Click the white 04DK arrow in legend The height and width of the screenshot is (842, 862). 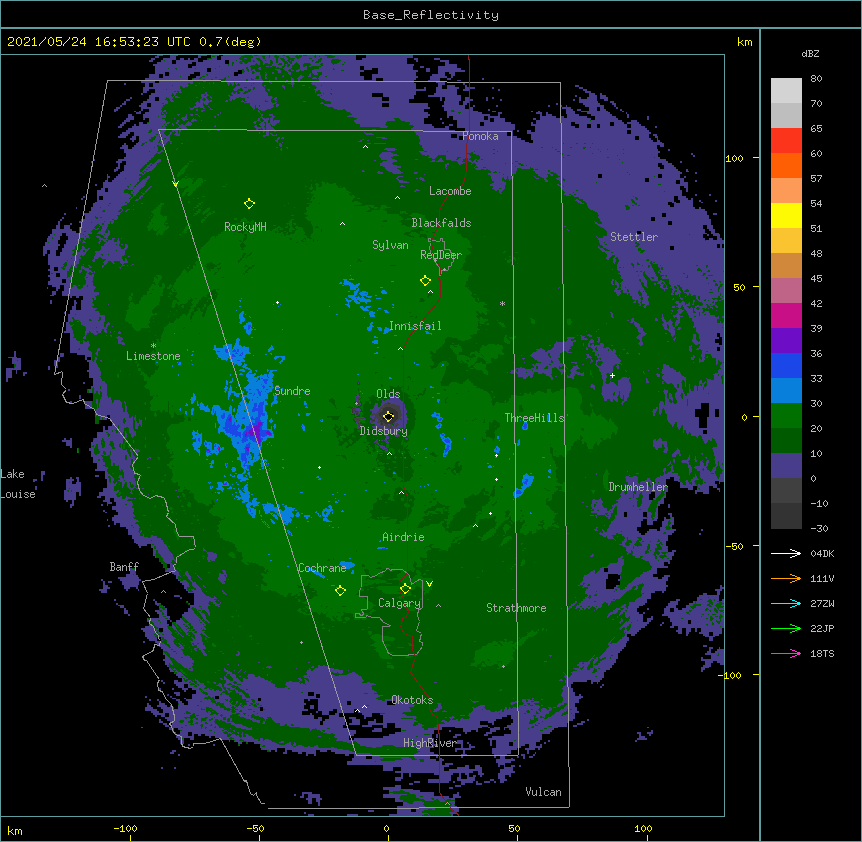pos(786,553)
